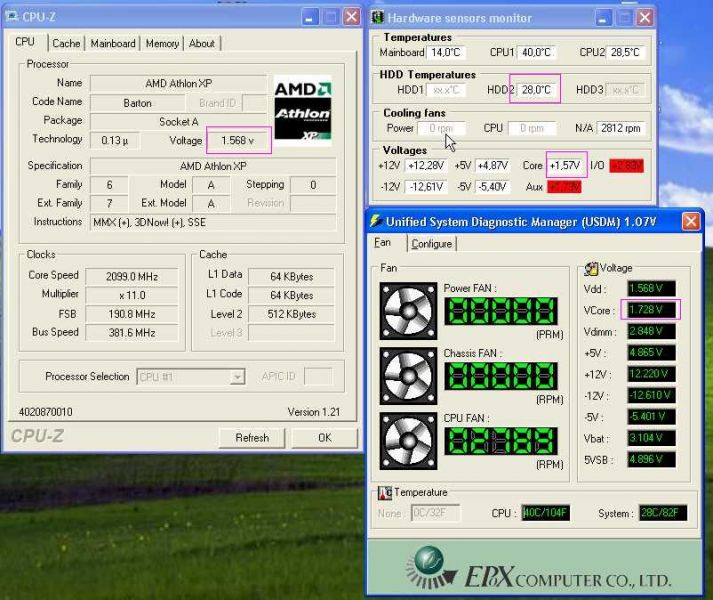The width and height of the screenshot is (713, 600).
Task: Click the Temperature thermometer icon in USDM
Action: pos(385,493)
